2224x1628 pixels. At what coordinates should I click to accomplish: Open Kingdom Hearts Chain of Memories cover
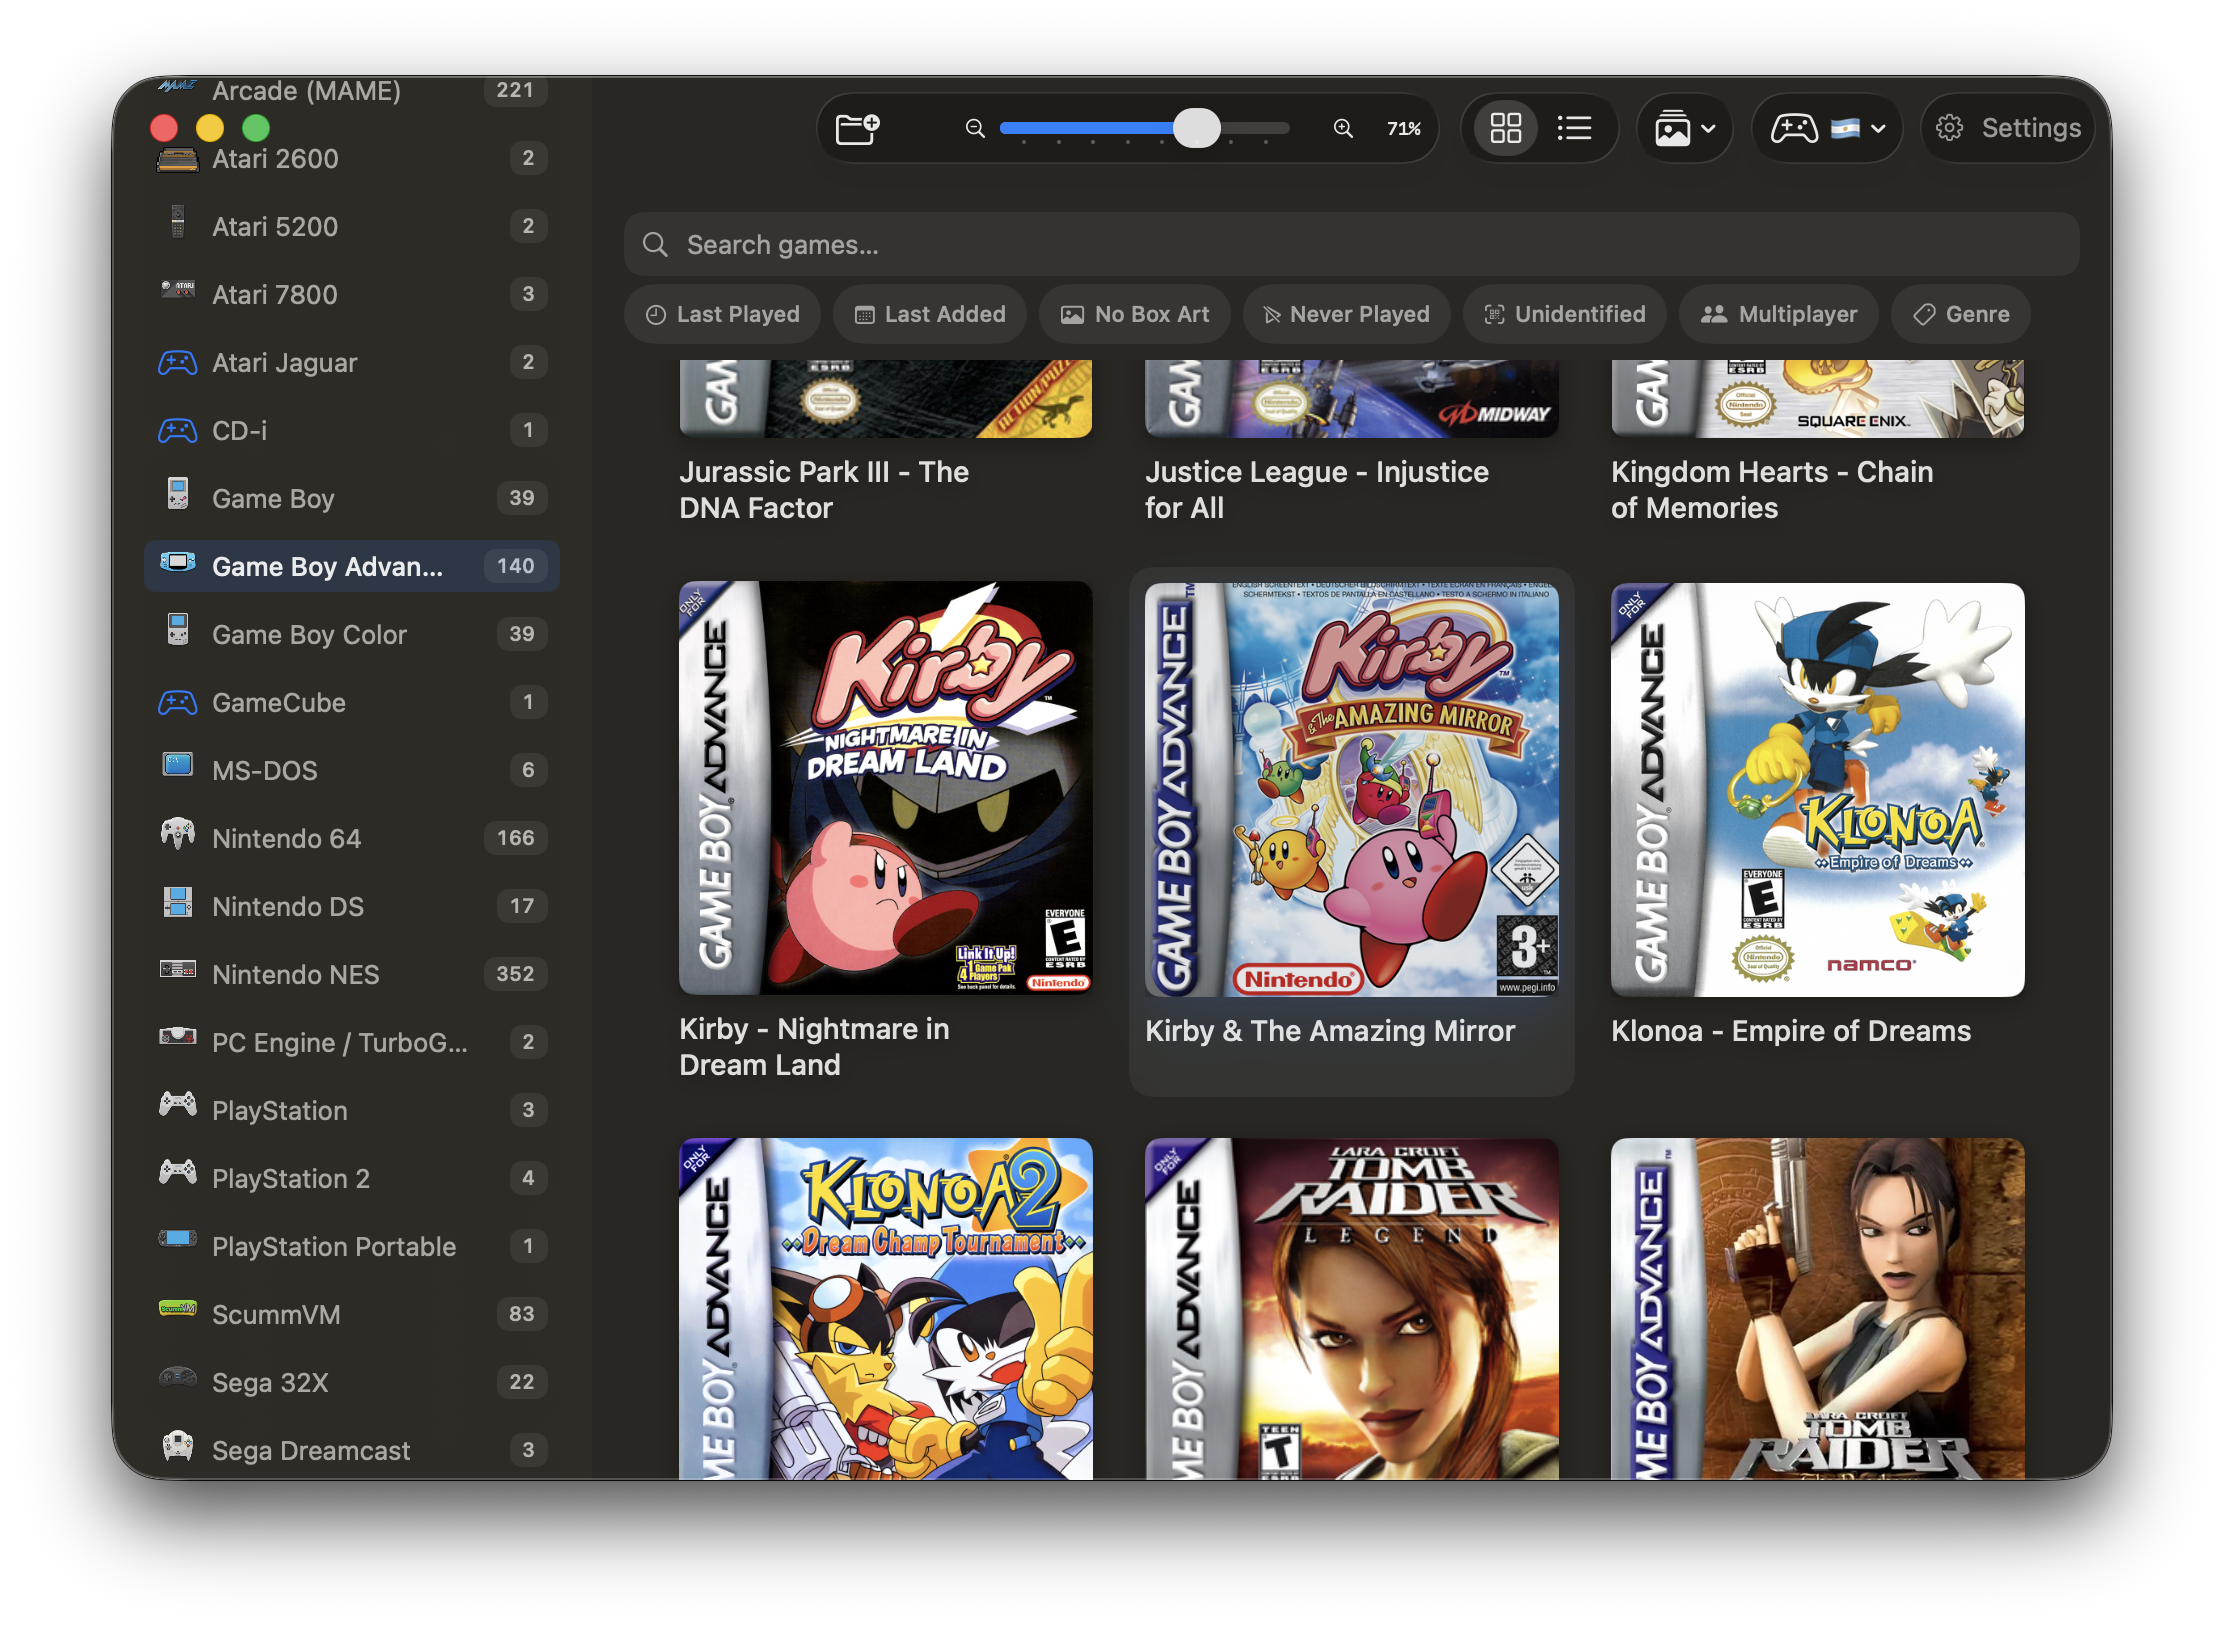tap(1817, 399)
